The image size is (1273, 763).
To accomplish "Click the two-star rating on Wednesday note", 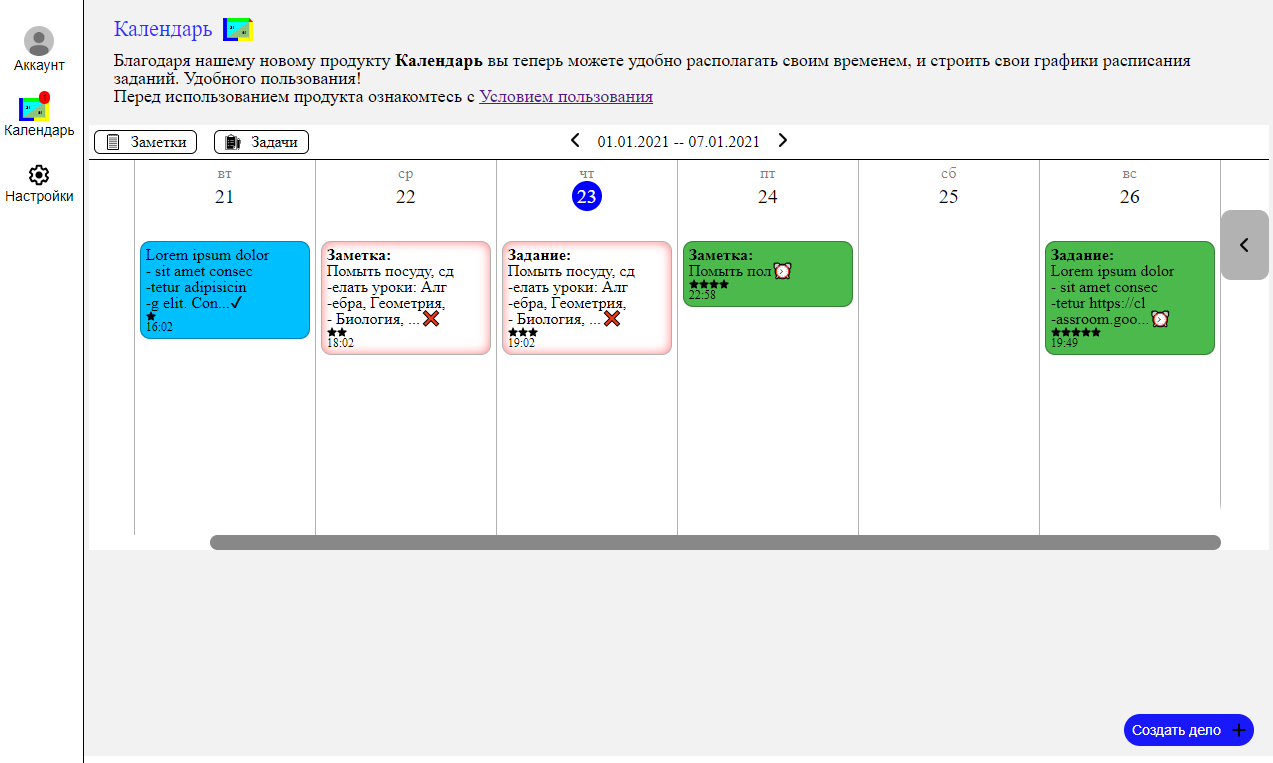I will point(337,332).
